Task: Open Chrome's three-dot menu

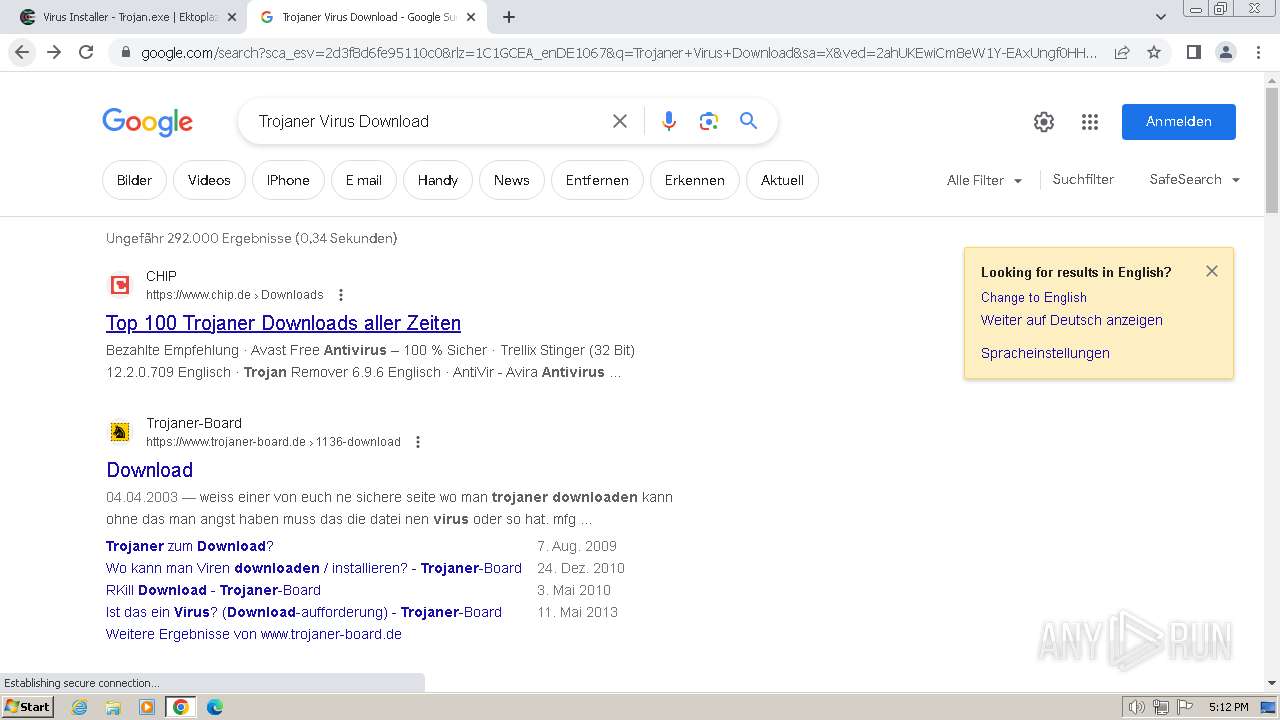Action: tap(1258, 52)
